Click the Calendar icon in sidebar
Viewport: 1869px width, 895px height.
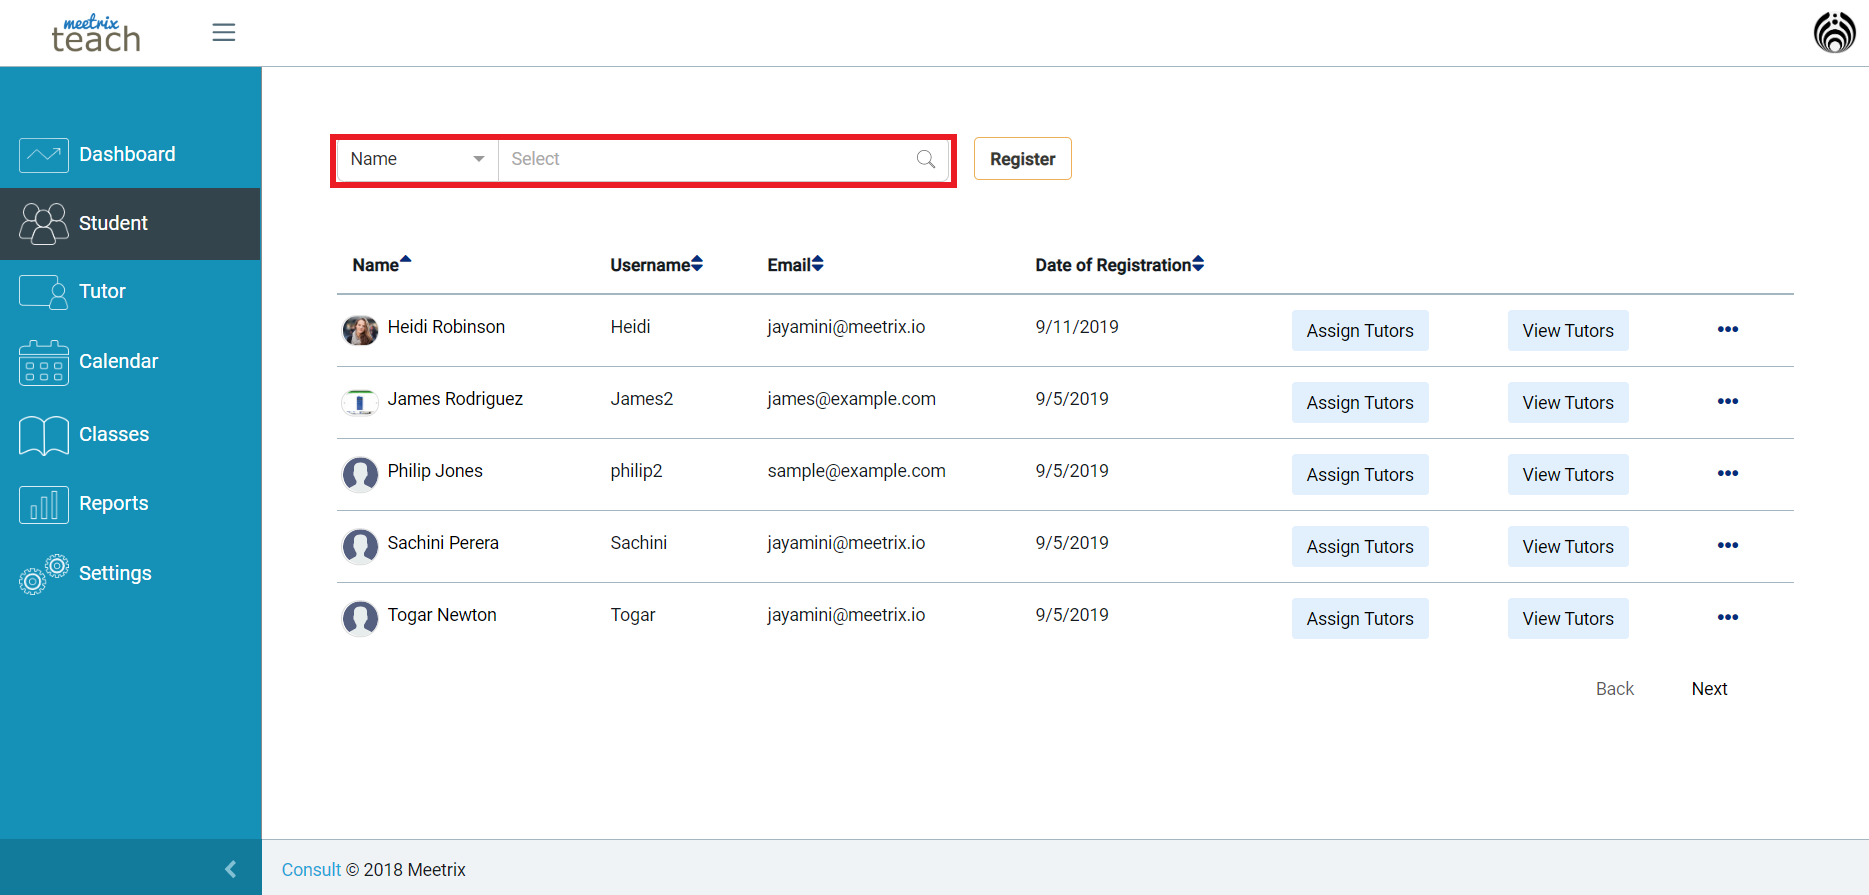pos(44,362)
